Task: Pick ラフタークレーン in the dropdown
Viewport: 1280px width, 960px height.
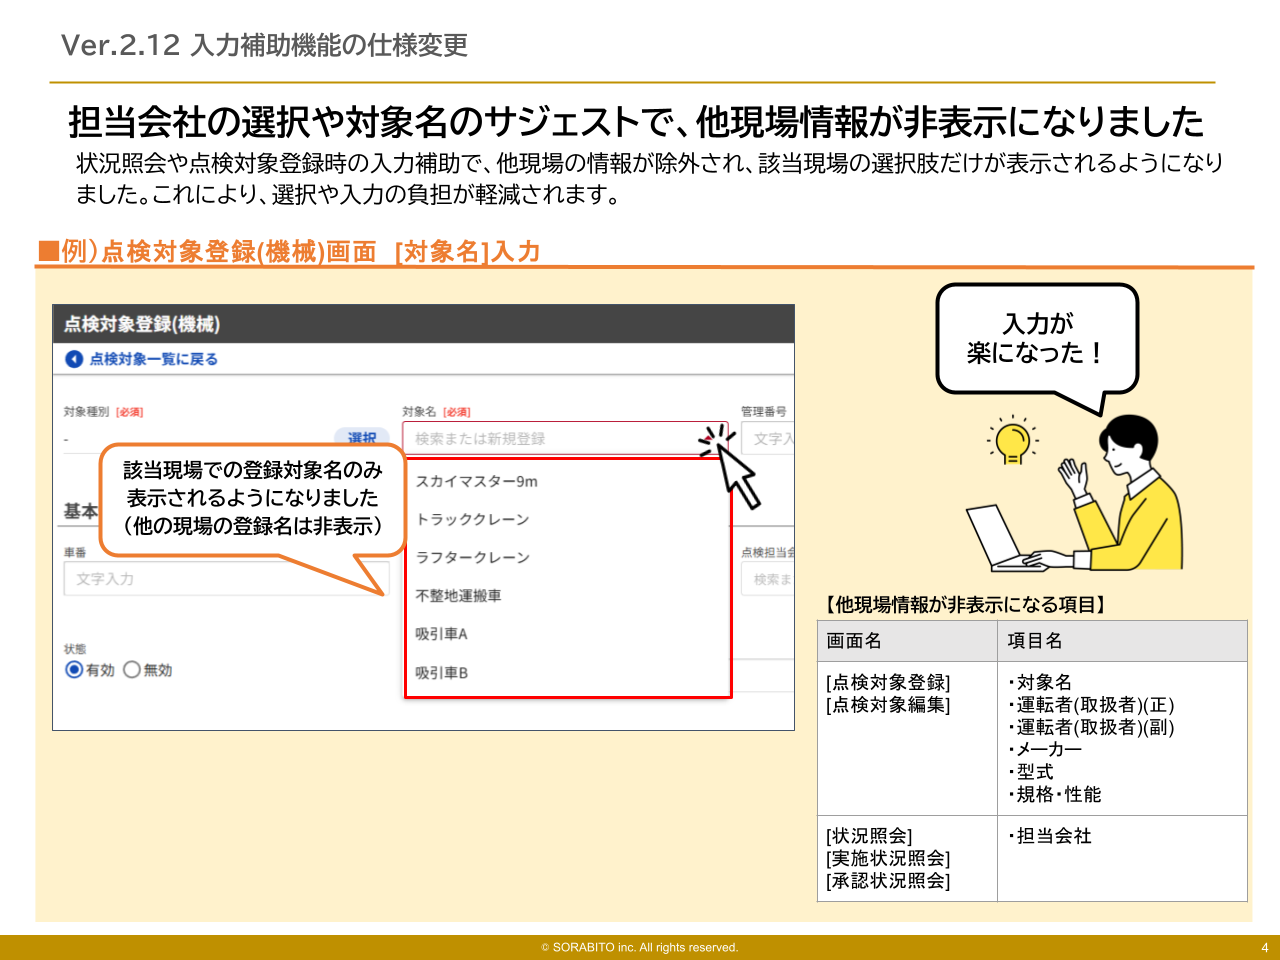Action: pos(473,557)
